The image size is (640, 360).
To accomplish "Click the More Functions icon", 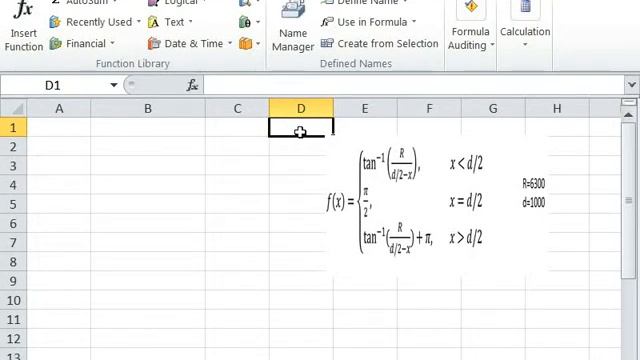I will pyautogui.click(x=245, y=43).
